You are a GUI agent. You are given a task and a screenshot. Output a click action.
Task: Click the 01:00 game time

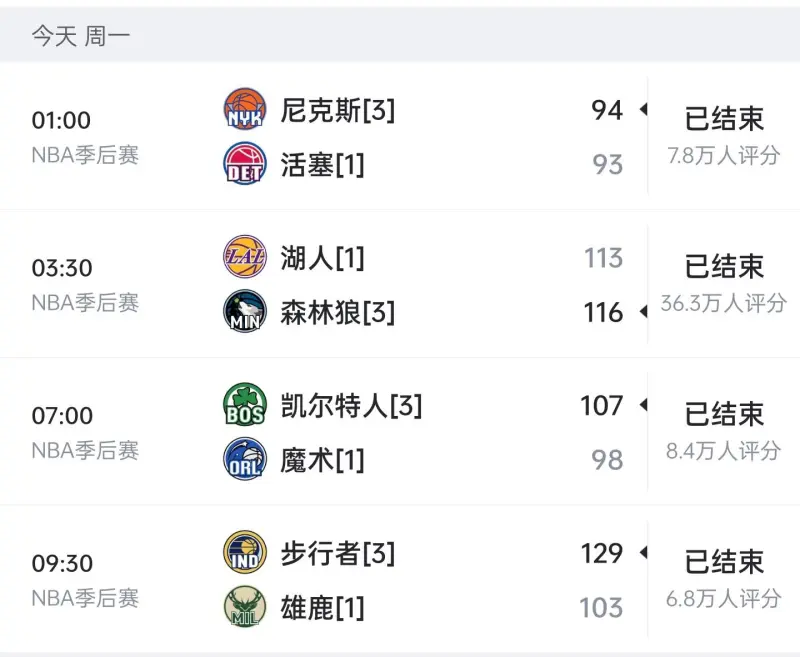(61, 120)
